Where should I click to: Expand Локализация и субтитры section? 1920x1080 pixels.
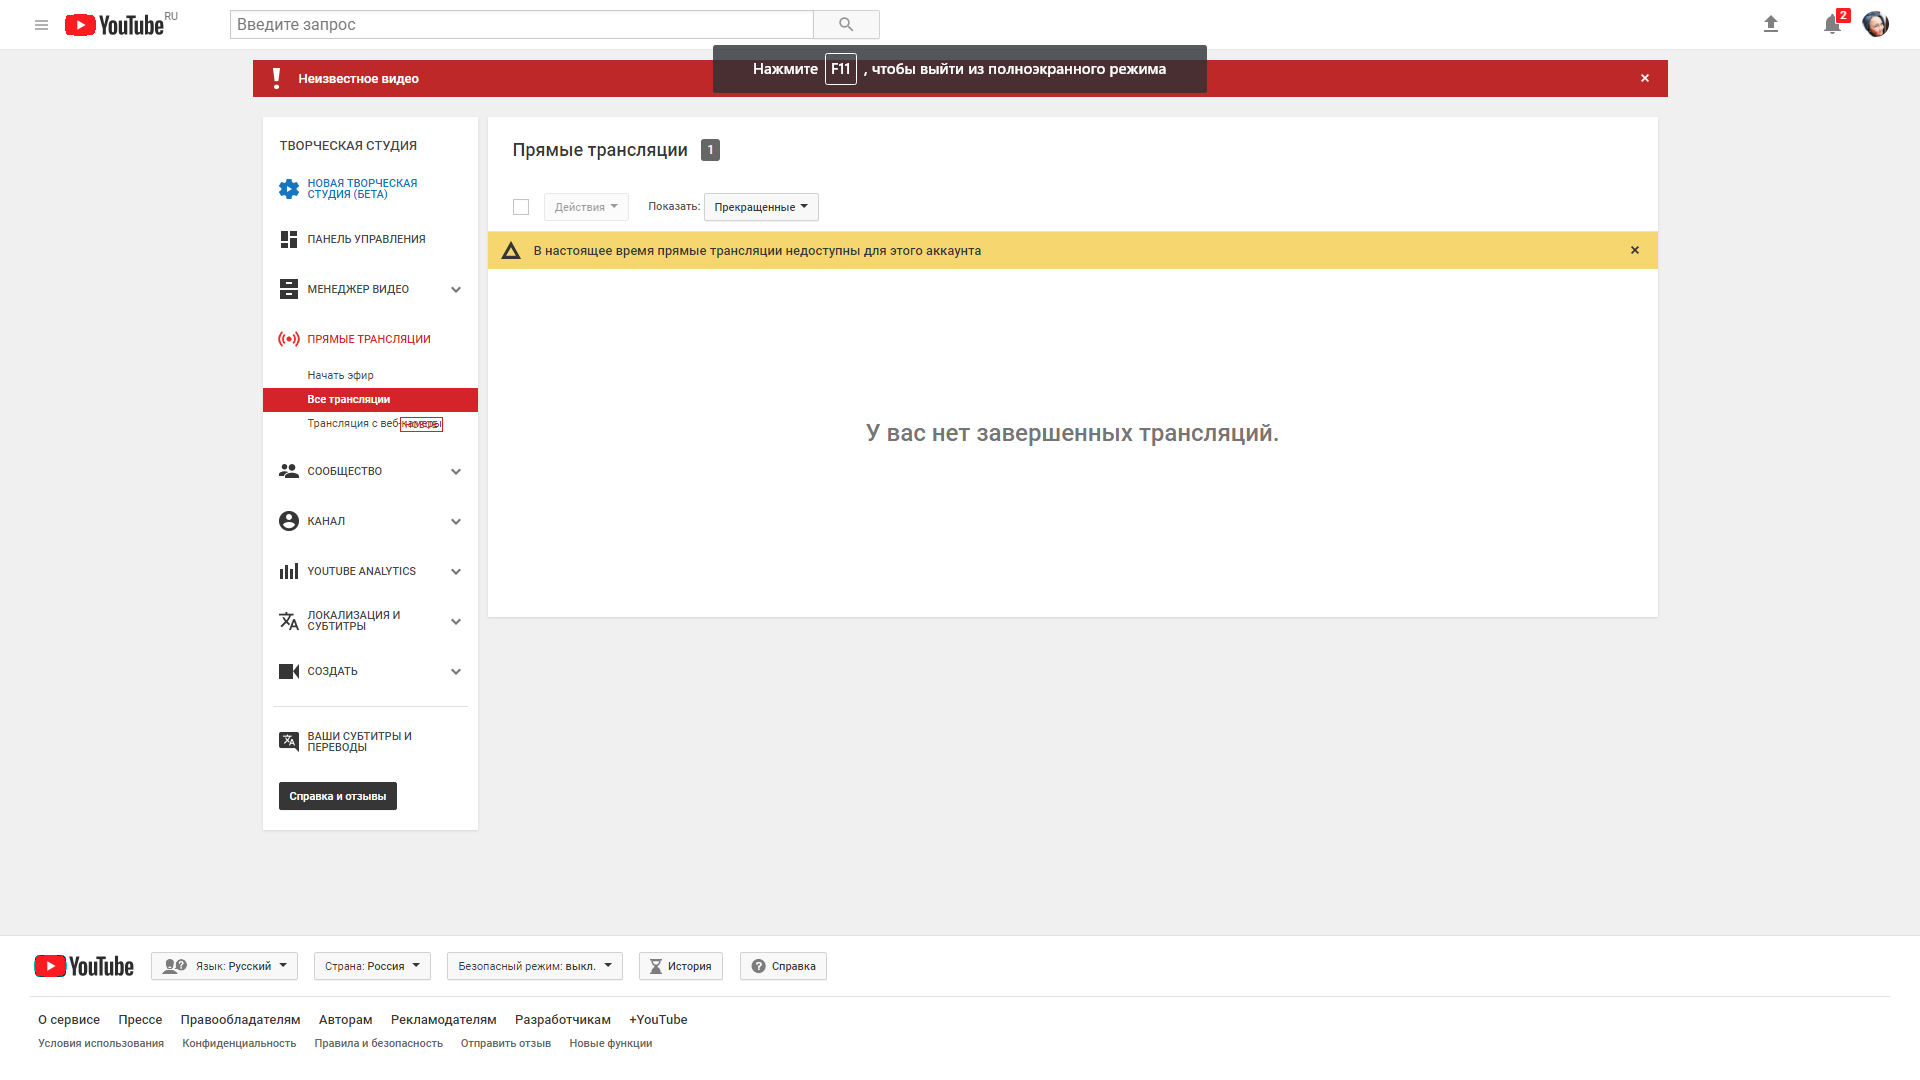pyautogui.click(x=456, y=621)
